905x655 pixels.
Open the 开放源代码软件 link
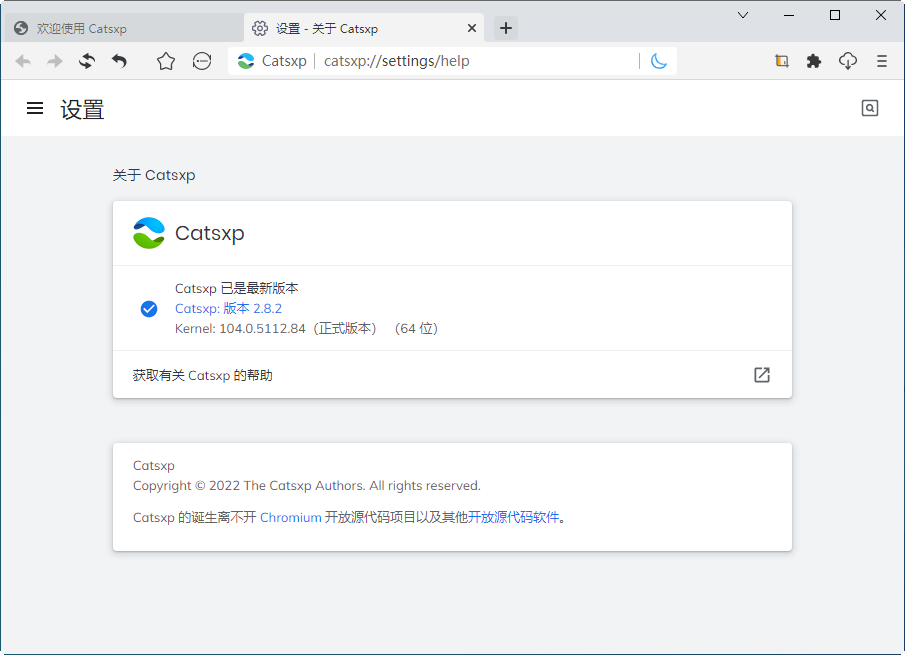tap(513, 518)
